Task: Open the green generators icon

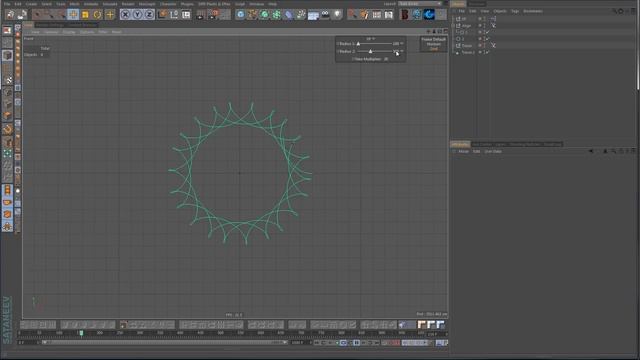Action: (x=264, y=15)
